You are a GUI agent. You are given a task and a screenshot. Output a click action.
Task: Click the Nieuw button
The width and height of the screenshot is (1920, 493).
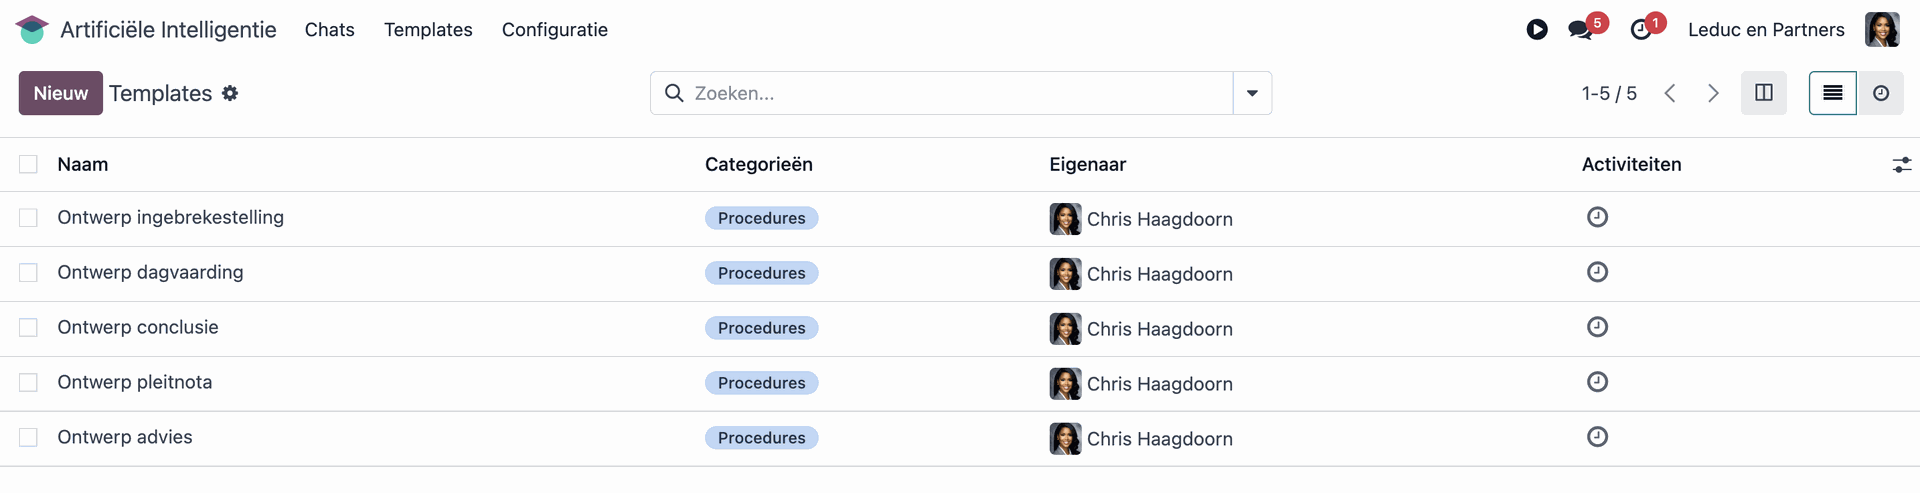point(61,93)
